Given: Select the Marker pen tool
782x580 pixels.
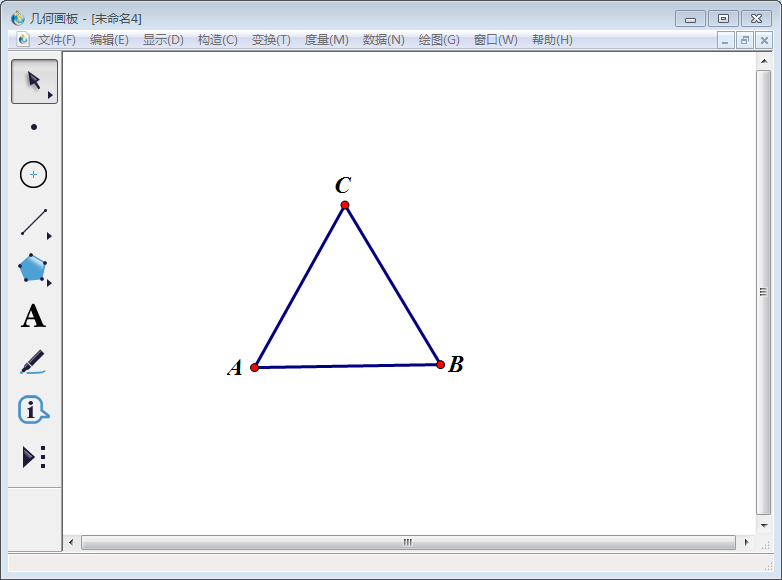Looking at the screenshot, I should point(33,362).
